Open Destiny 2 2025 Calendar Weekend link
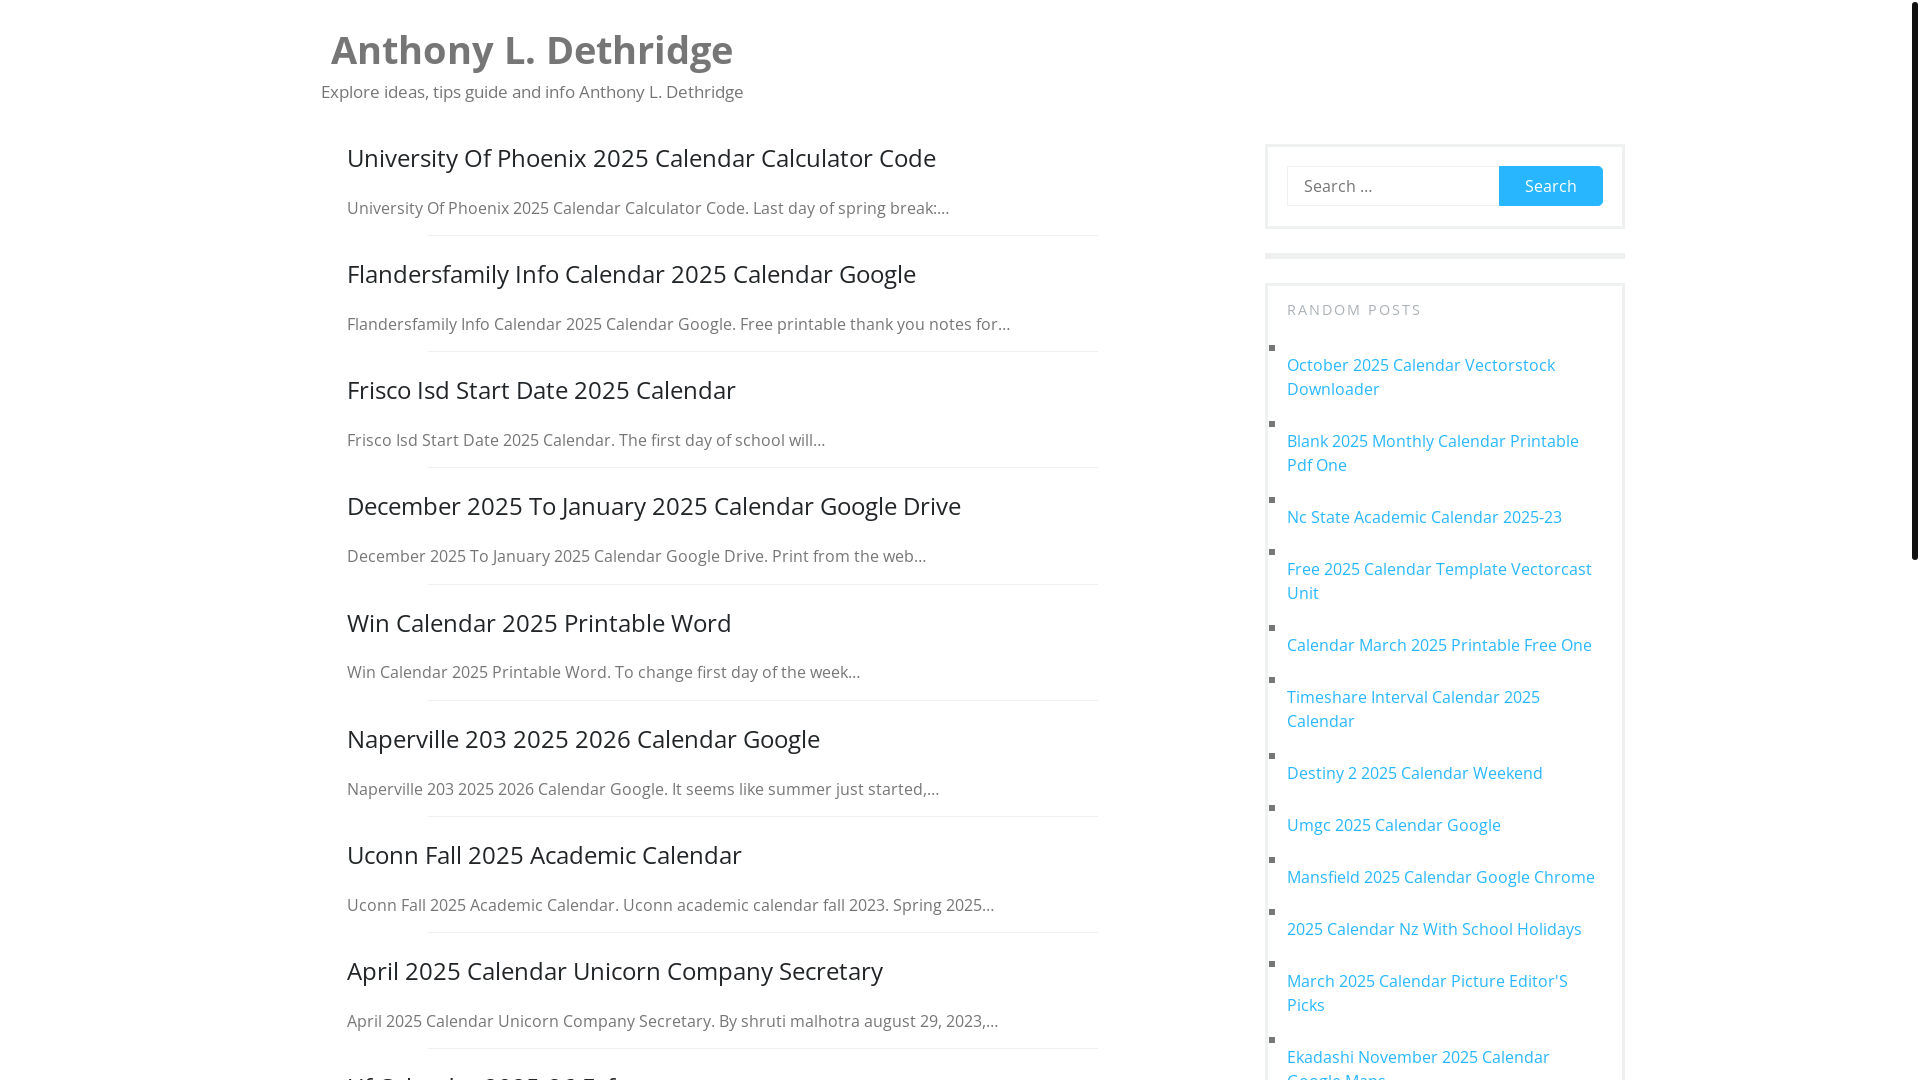 tap(1414, 773)
